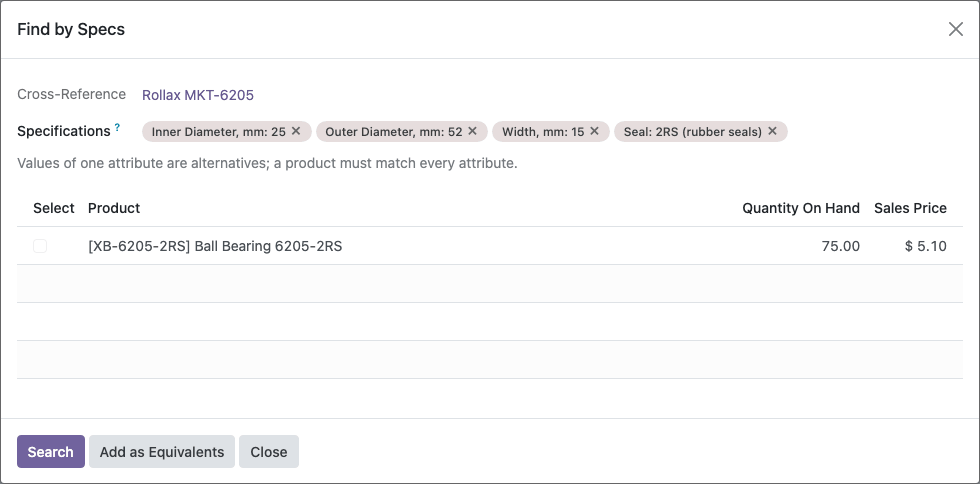
Task: Click the Find by Specs dialog title
Action: point(71,29)
